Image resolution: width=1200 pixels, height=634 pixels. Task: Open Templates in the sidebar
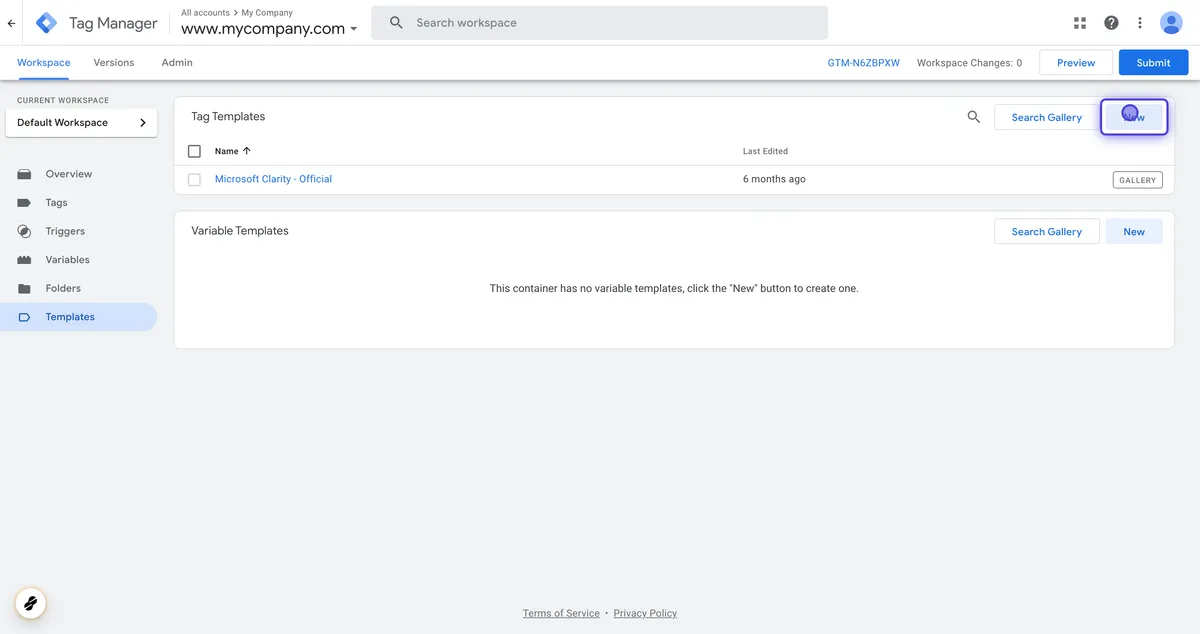coord(79,317)
